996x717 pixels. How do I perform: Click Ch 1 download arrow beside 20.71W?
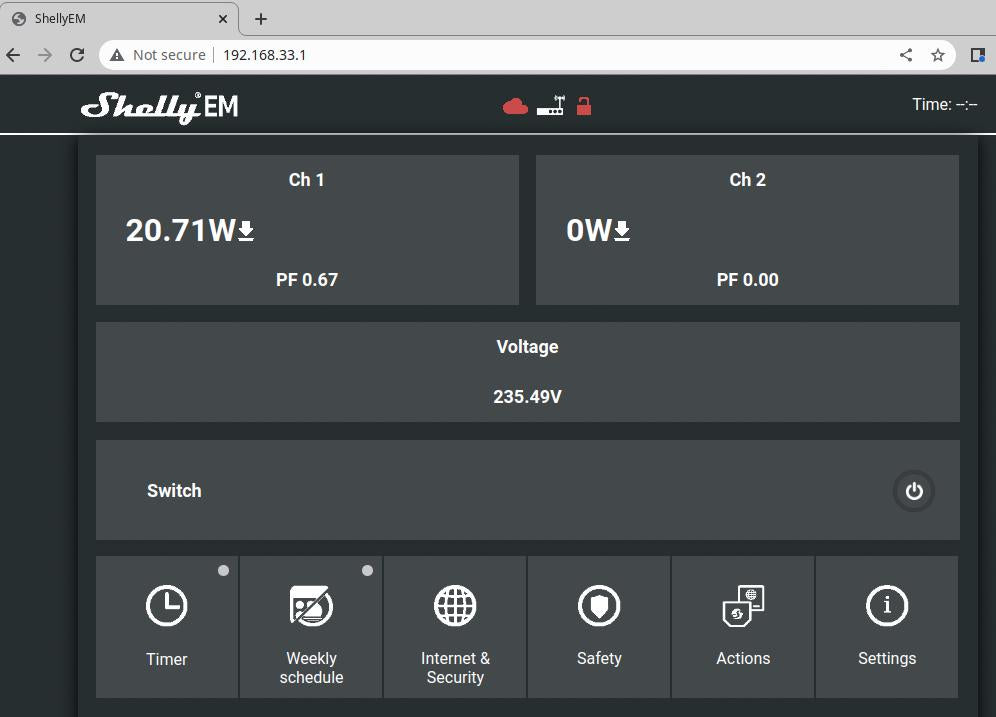coord(246,232)
